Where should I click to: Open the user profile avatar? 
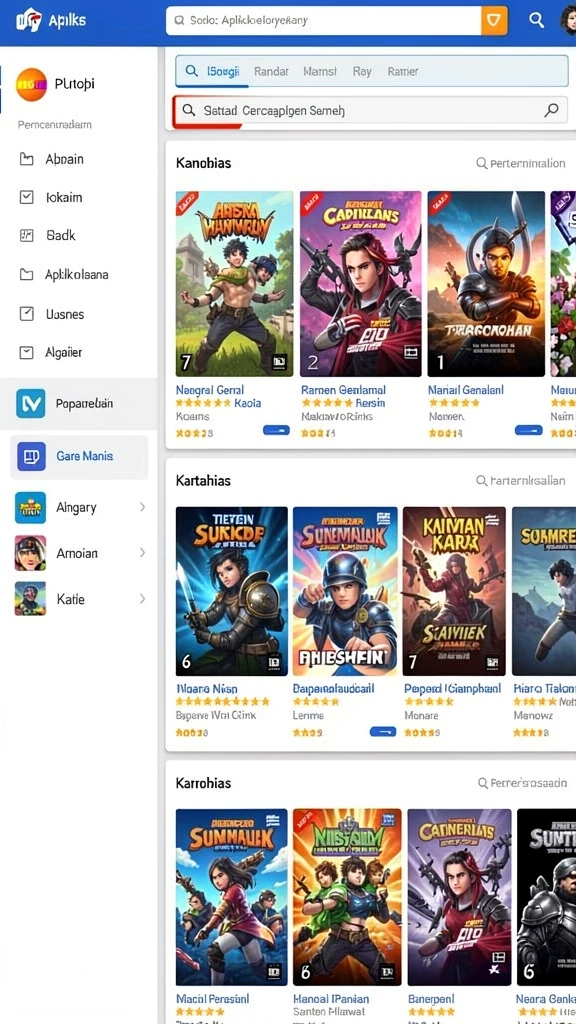coord(568,21)
